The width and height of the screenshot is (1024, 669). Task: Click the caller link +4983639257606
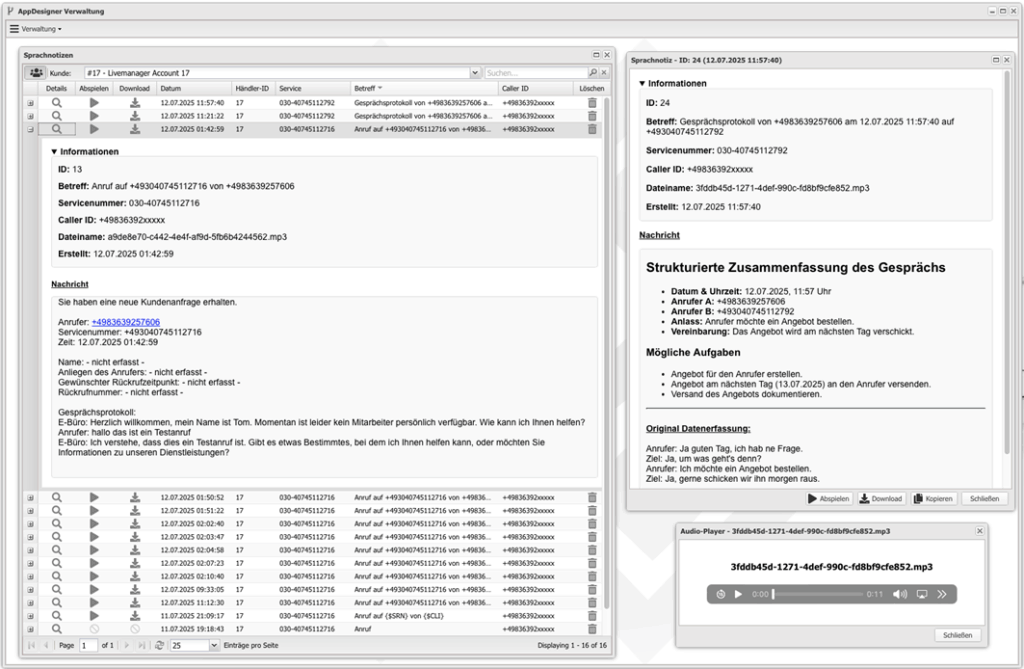(x=126, y=322)
